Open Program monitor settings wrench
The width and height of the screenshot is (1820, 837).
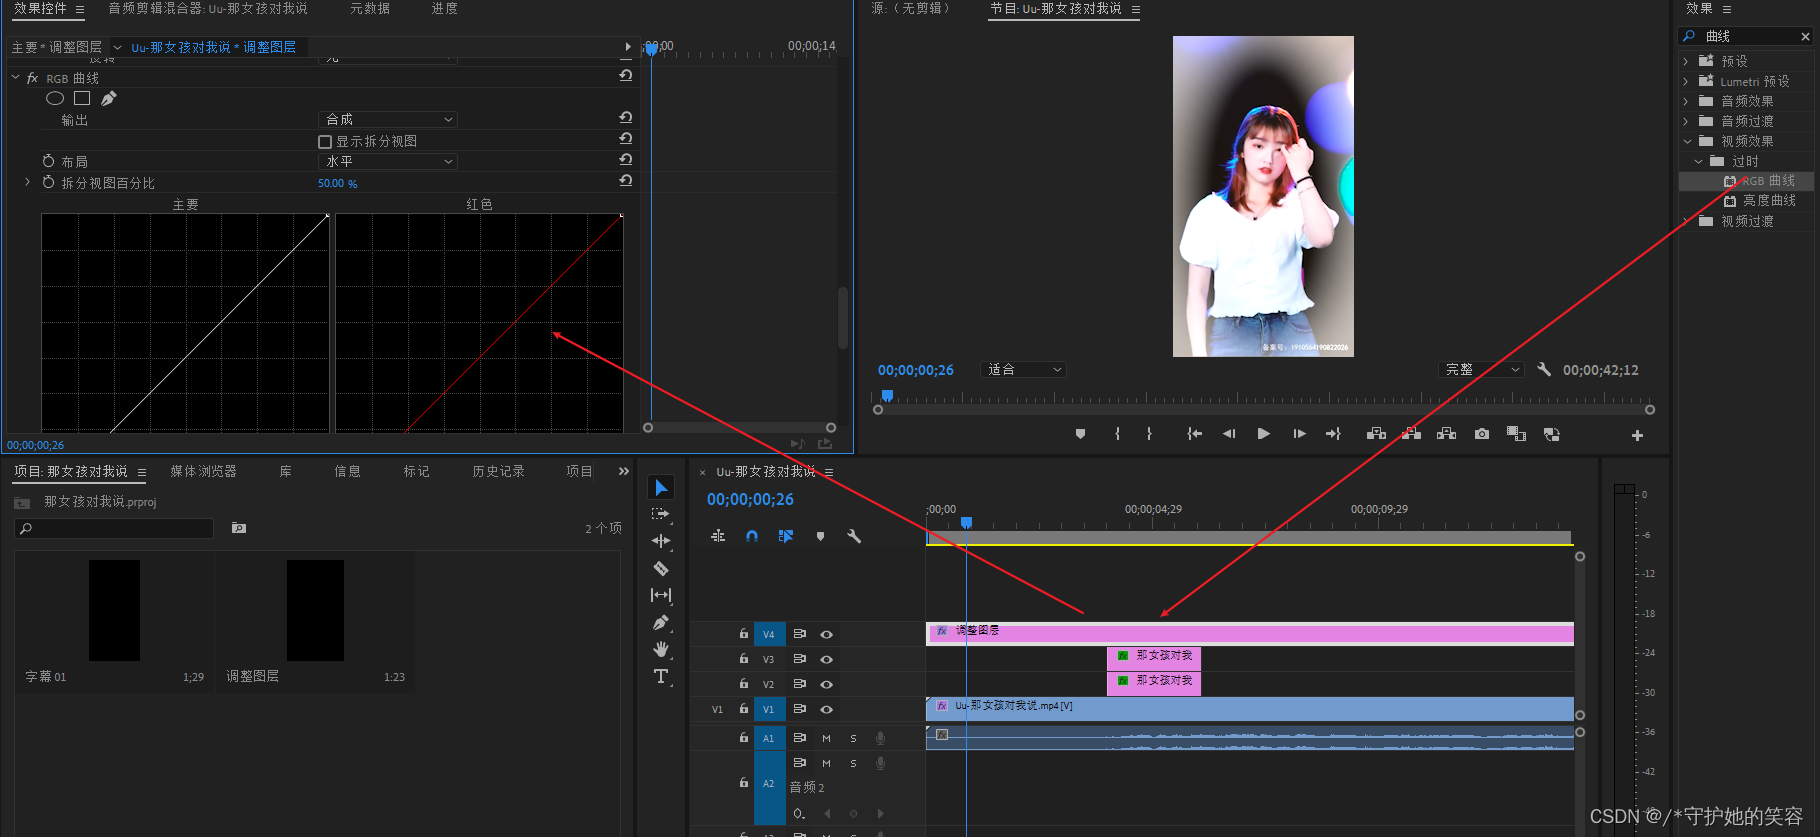1544,369
